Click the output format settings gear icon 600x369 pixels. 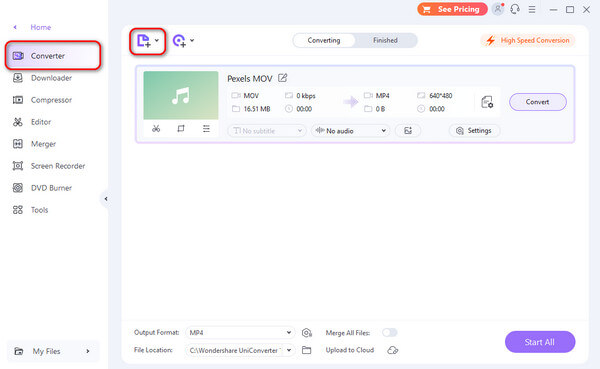tap(307, 333)
